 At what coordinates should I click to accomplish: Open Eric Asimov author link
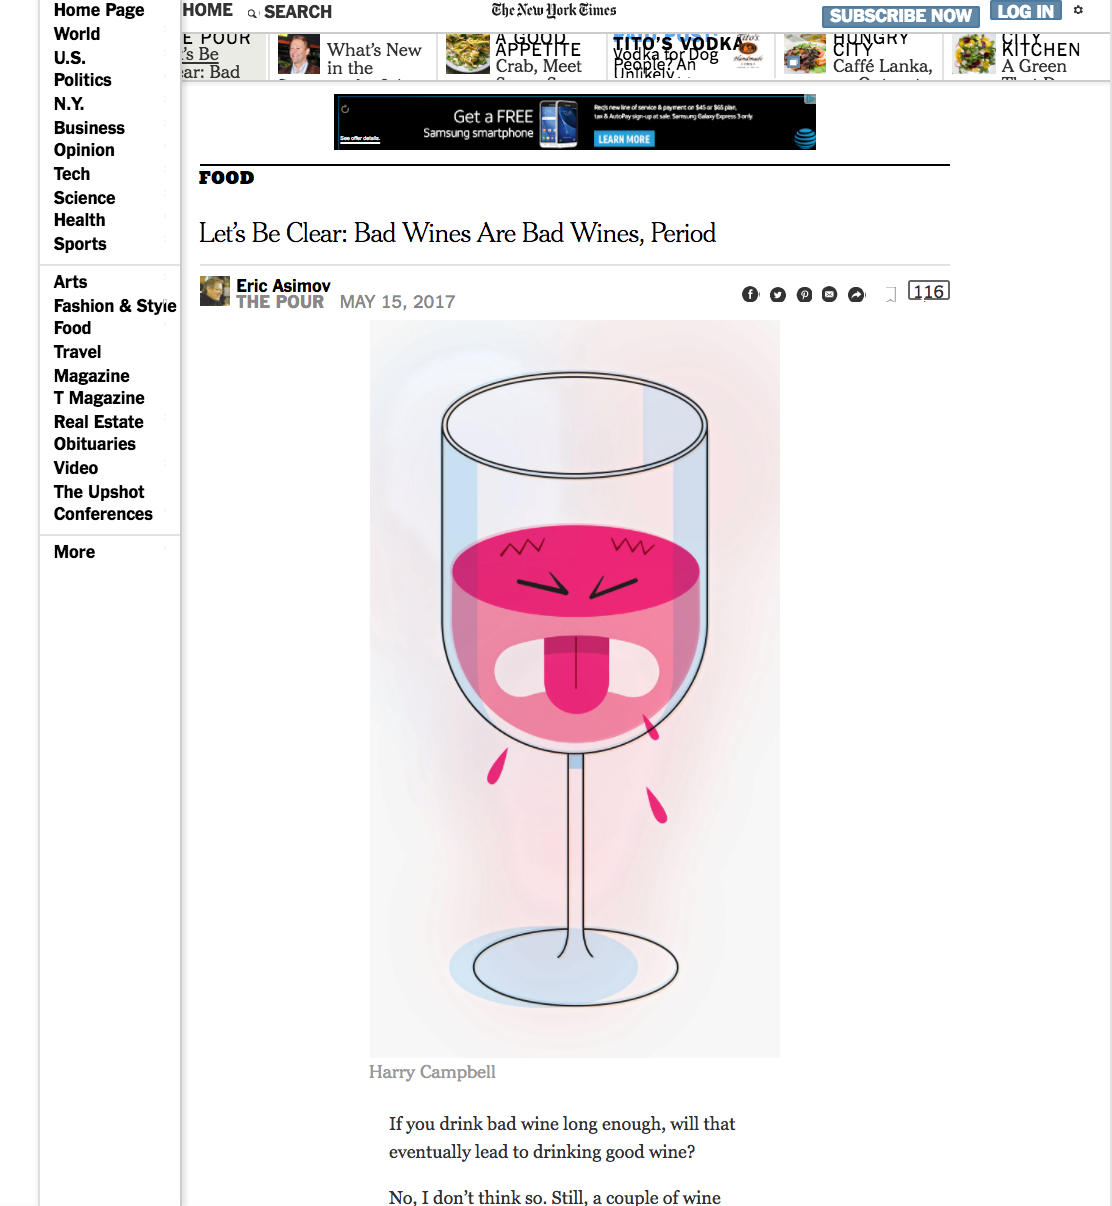coord(283,286)
